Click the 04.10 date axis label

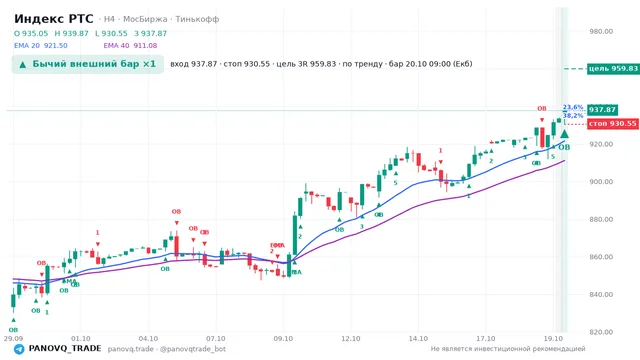coord(148,339)
